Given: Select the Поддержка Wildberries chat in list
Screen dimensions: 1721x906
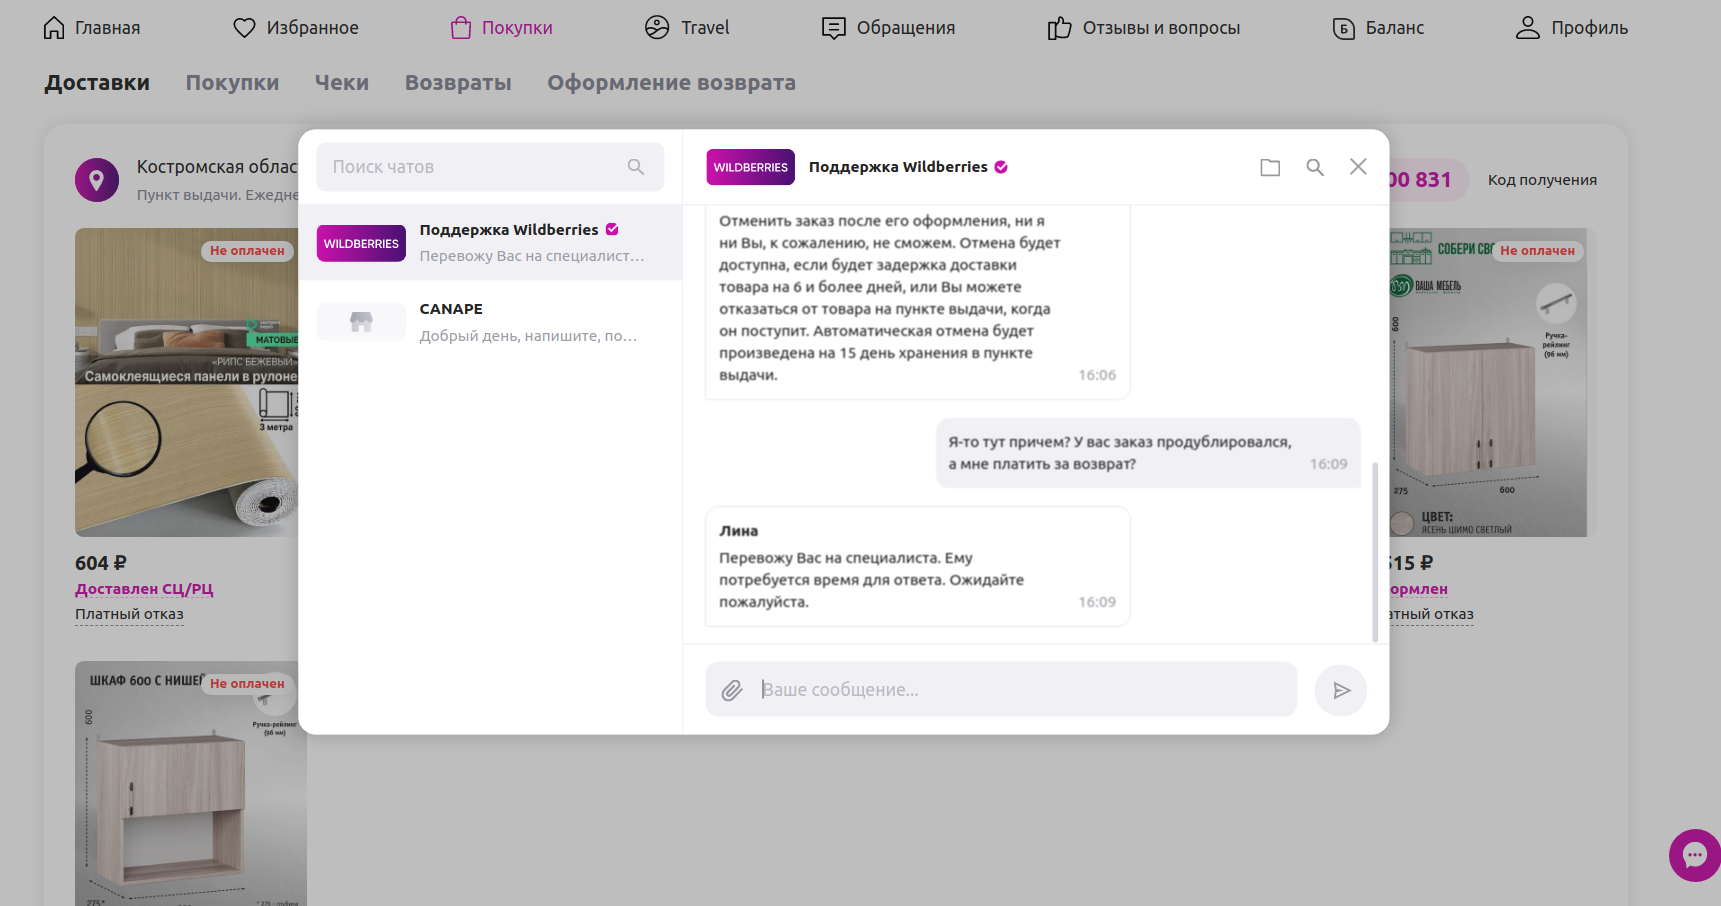Looking at the screenshot, I should [490, 243].
